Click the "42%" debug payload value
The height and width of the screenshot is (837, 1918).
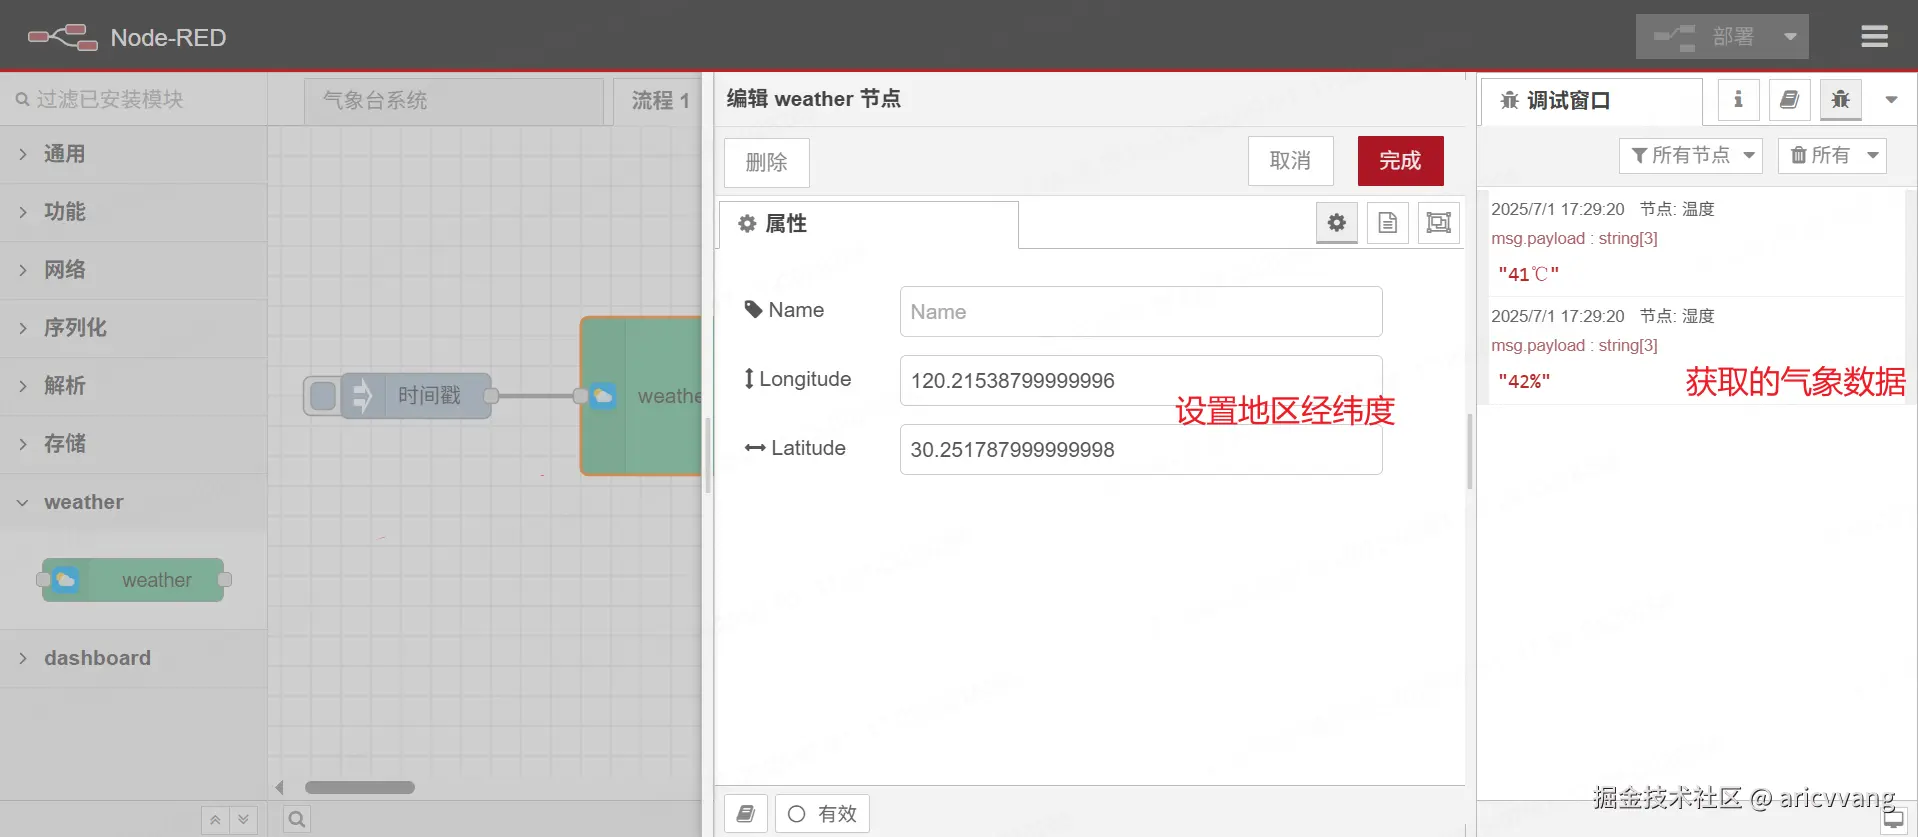pyautogui.click(x=1524, y=381)
